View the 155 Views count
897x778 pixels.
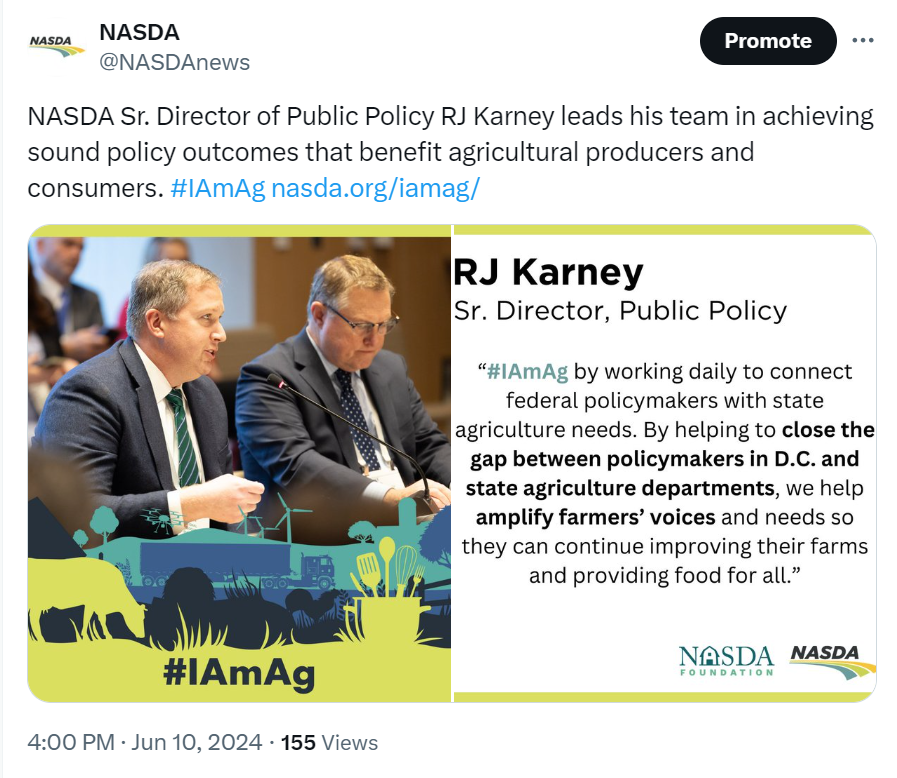(329, 742)
